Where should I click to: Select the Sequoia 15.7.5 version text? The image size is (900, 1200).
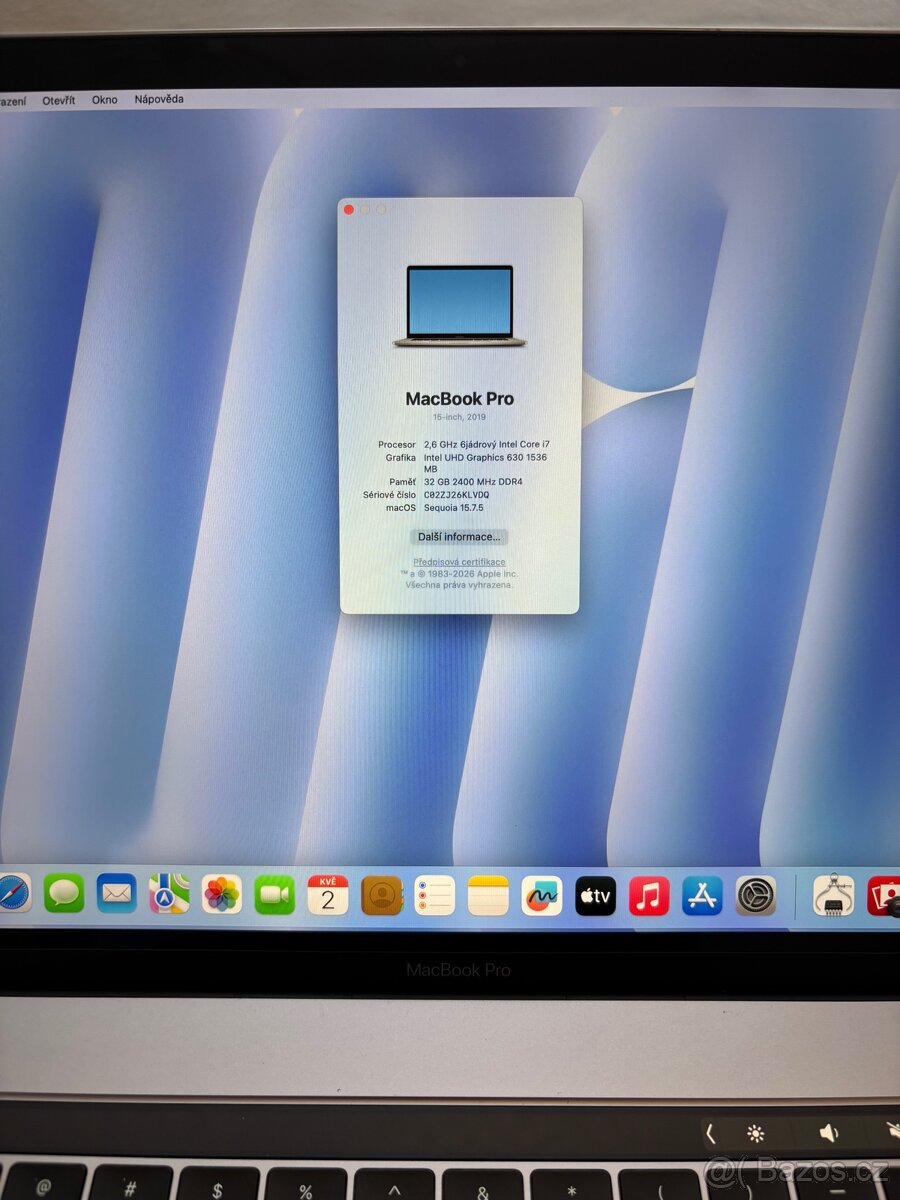point(454,508)
